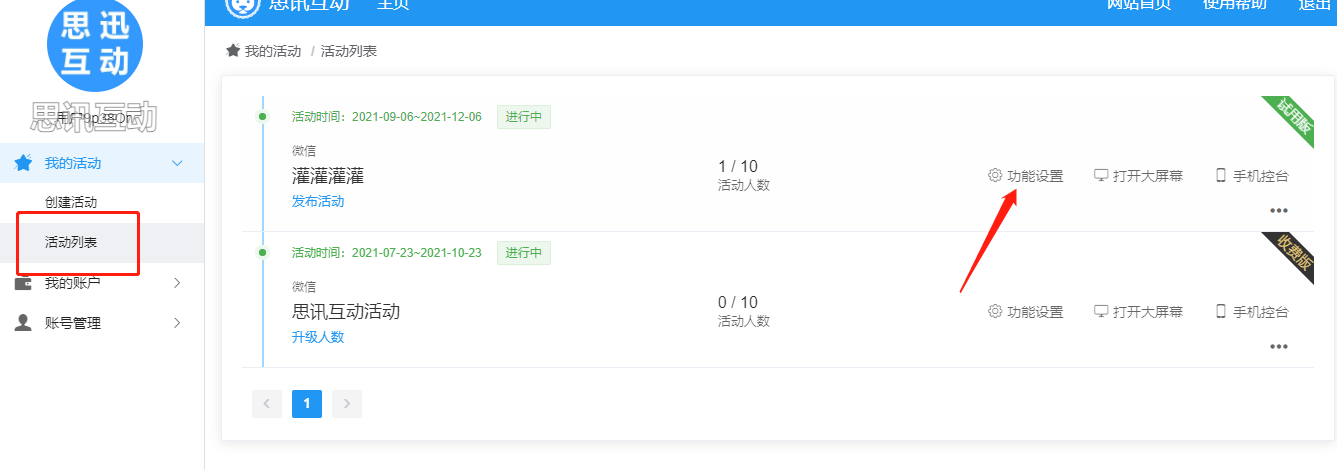Viewport: 1337px width, 470px height.
Task: Click star icon beside 我的活动 in sidebar
Action: click(23, 163)
